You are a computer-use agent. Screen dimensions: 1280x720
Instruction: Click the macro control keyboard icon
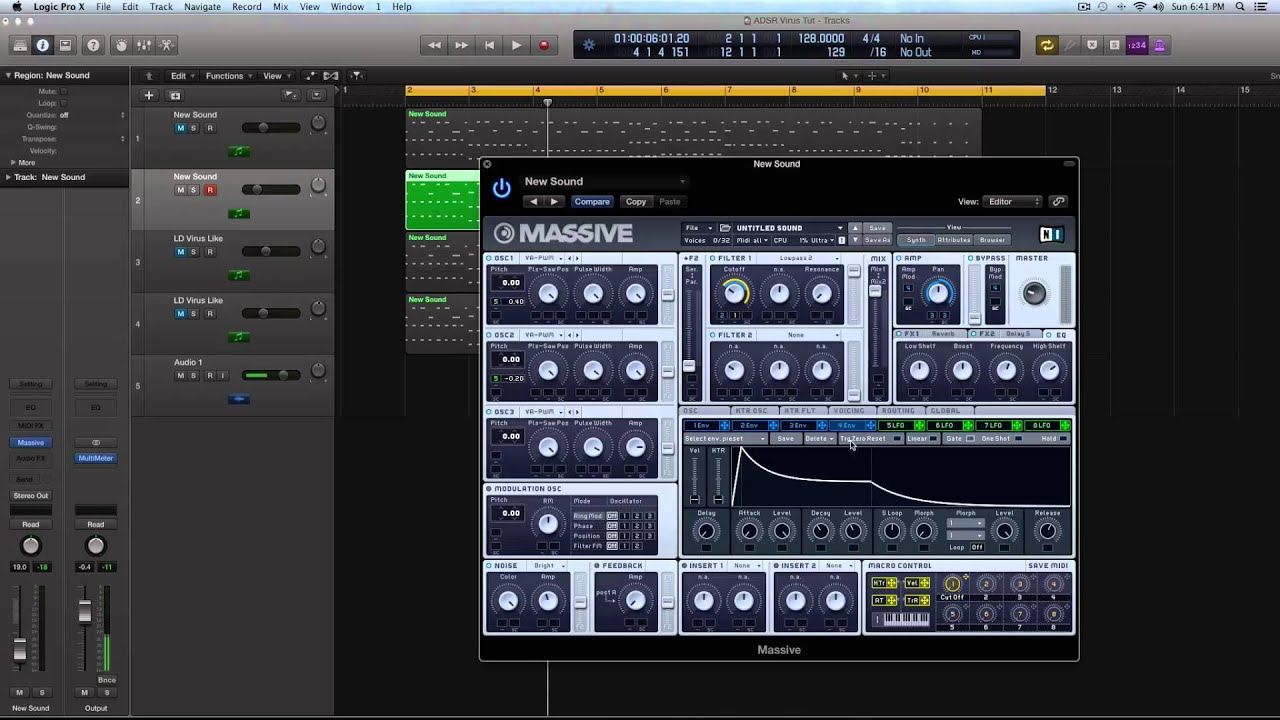(900, 620)
